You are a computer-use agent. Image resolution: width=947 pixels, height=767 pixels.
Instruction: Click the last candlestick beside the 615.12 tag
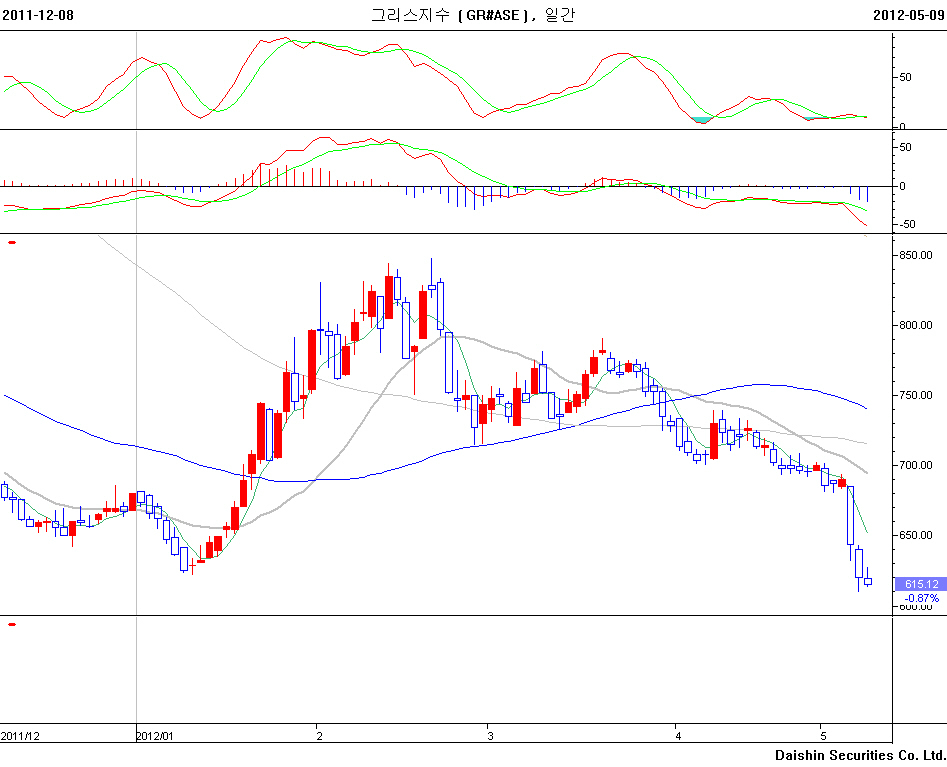868,581
